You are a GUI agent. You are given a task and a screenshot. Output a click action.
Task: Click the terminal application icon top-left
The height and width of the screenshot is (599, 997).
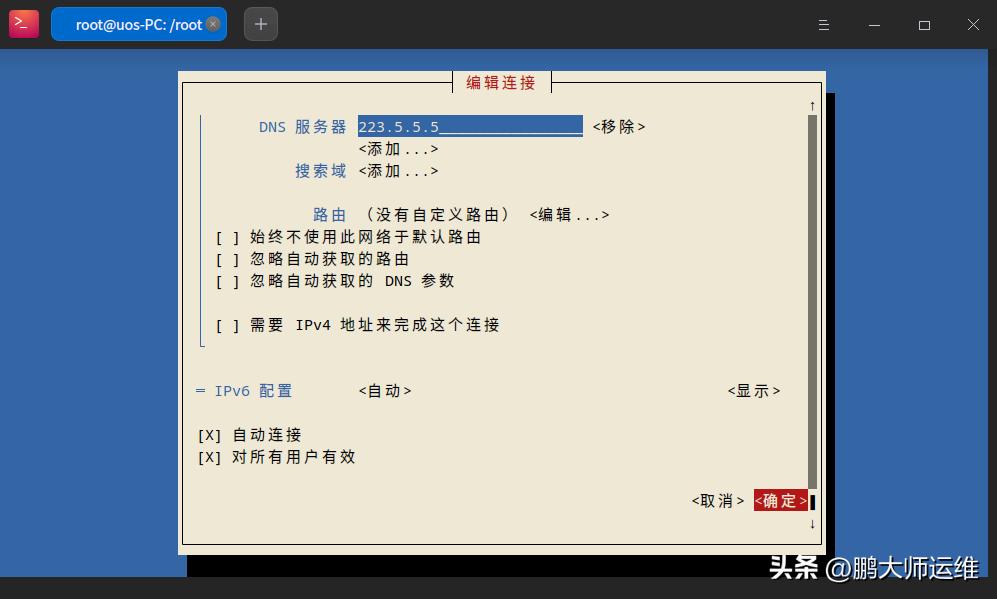coord(23,23)
